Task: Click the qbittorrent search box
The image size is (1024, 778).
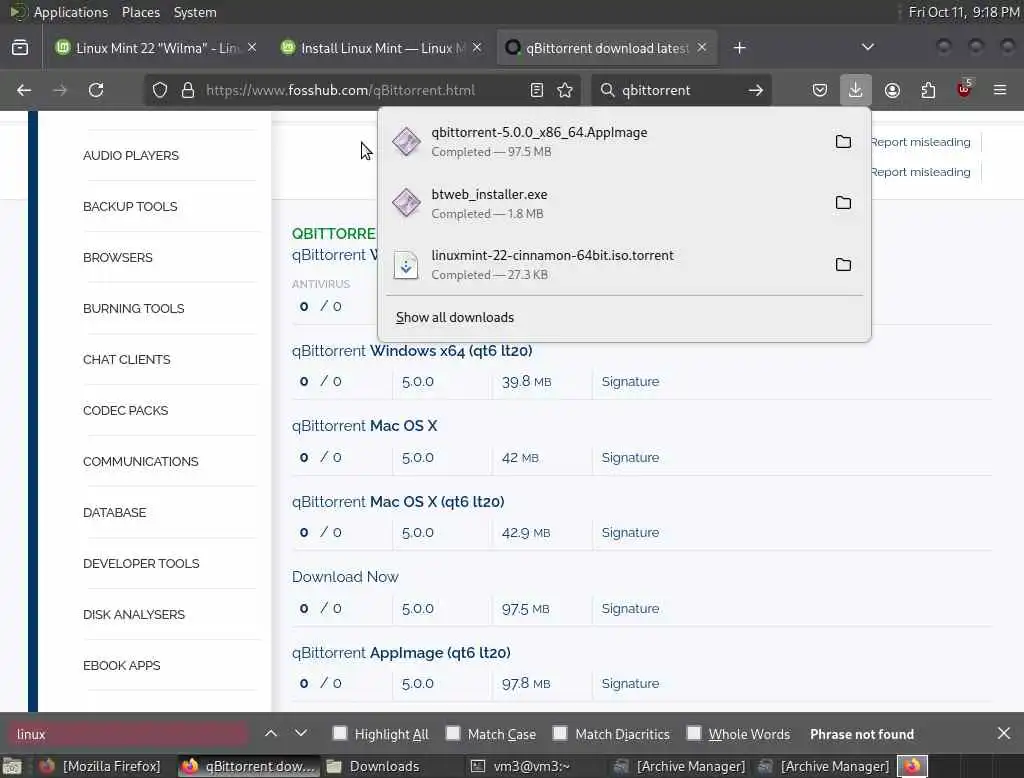Action: 679,90
